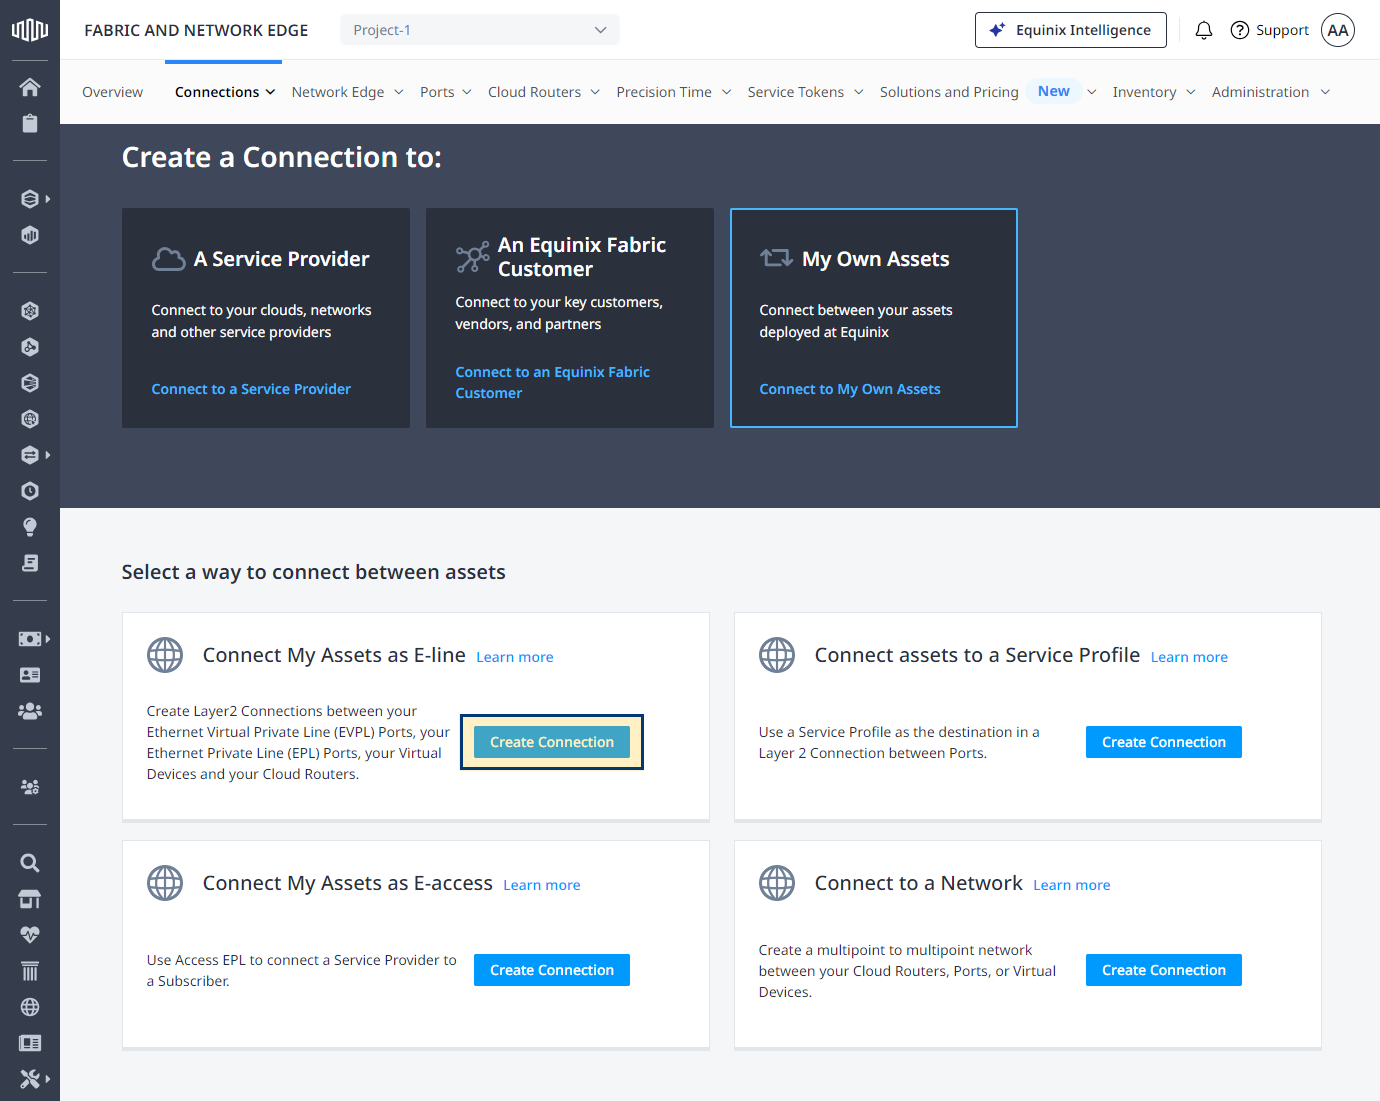Open the storefront marketplace icon in the sidebar

[x=30, y=899]
